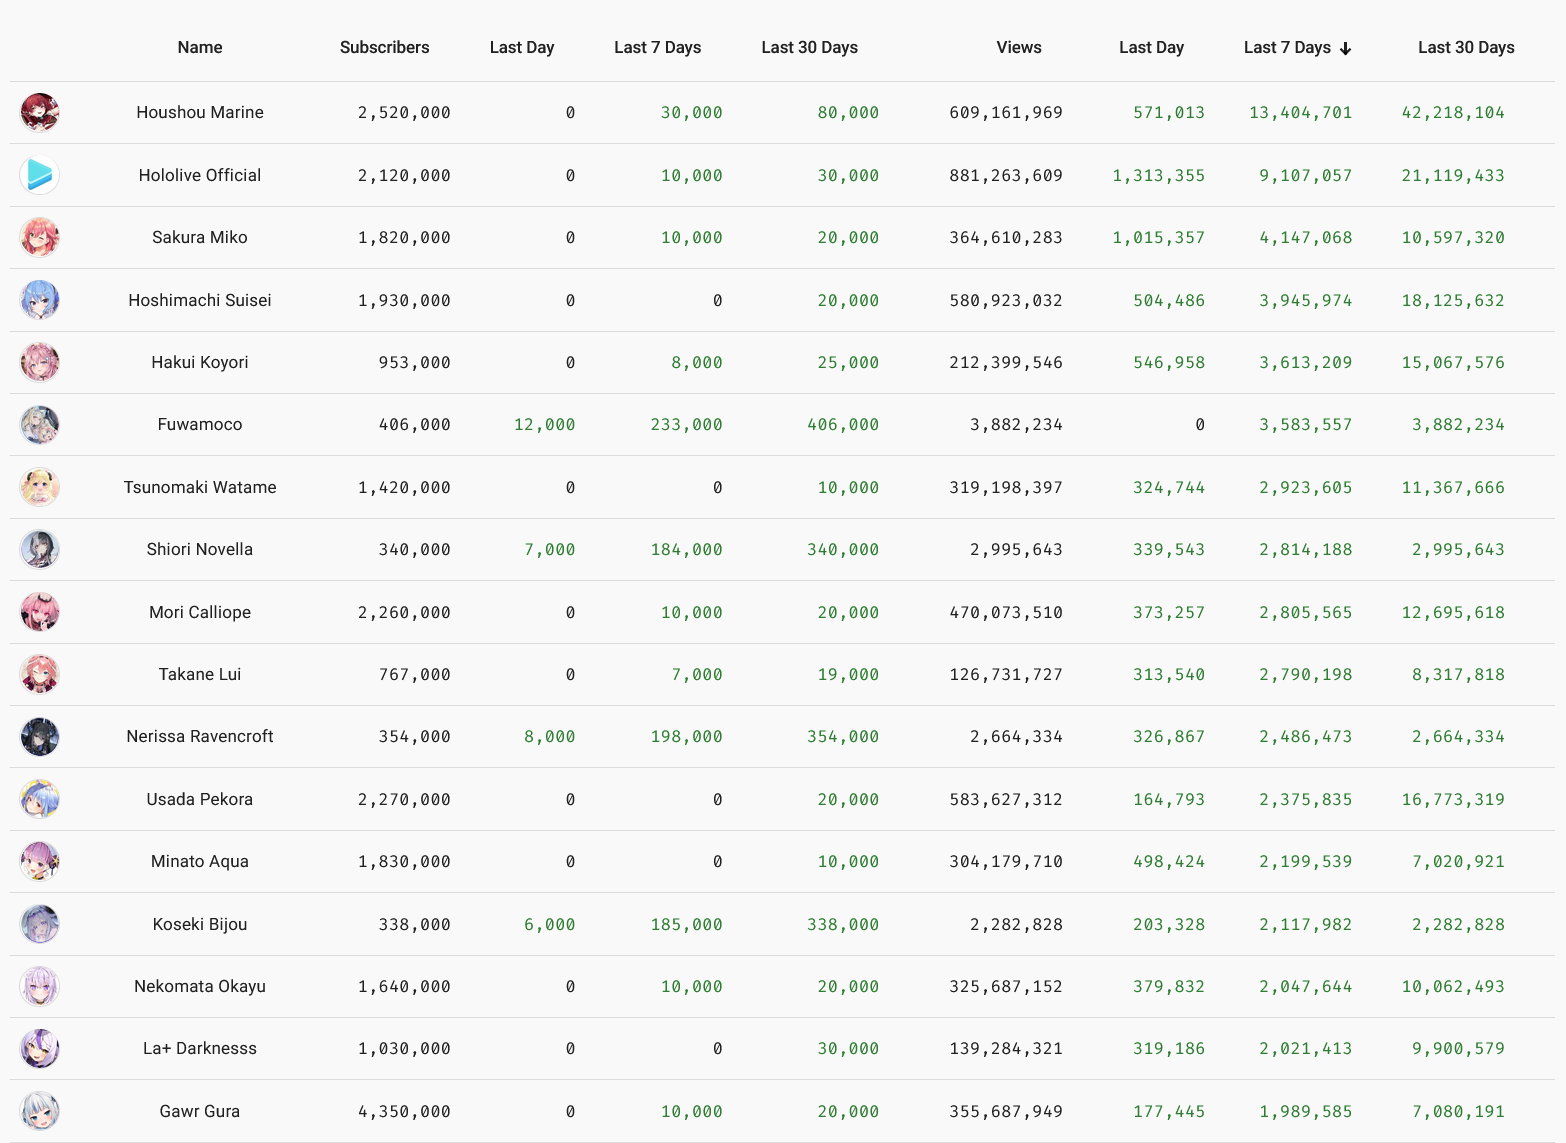Click Hoshimachi Suisei's 18,125,632 monthly views
1566x1143 pixels.
tap(1453, 300)
